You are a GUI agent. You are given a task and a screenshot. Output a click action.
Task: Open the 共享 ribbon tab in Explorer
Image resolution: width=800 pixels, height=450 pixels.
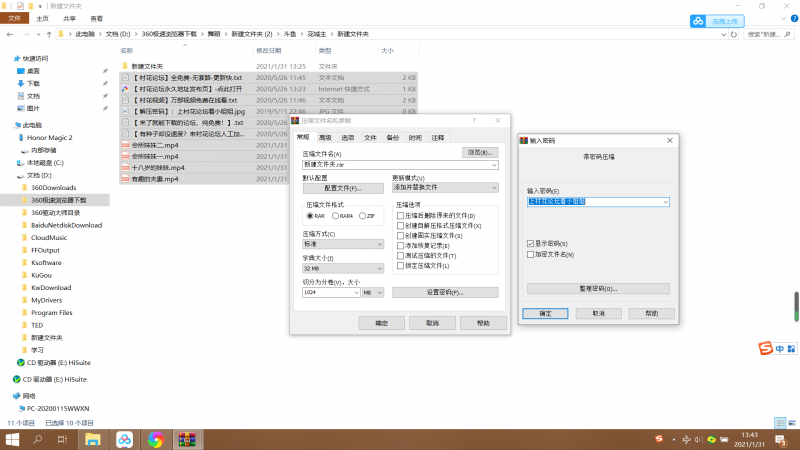(69, 18)
